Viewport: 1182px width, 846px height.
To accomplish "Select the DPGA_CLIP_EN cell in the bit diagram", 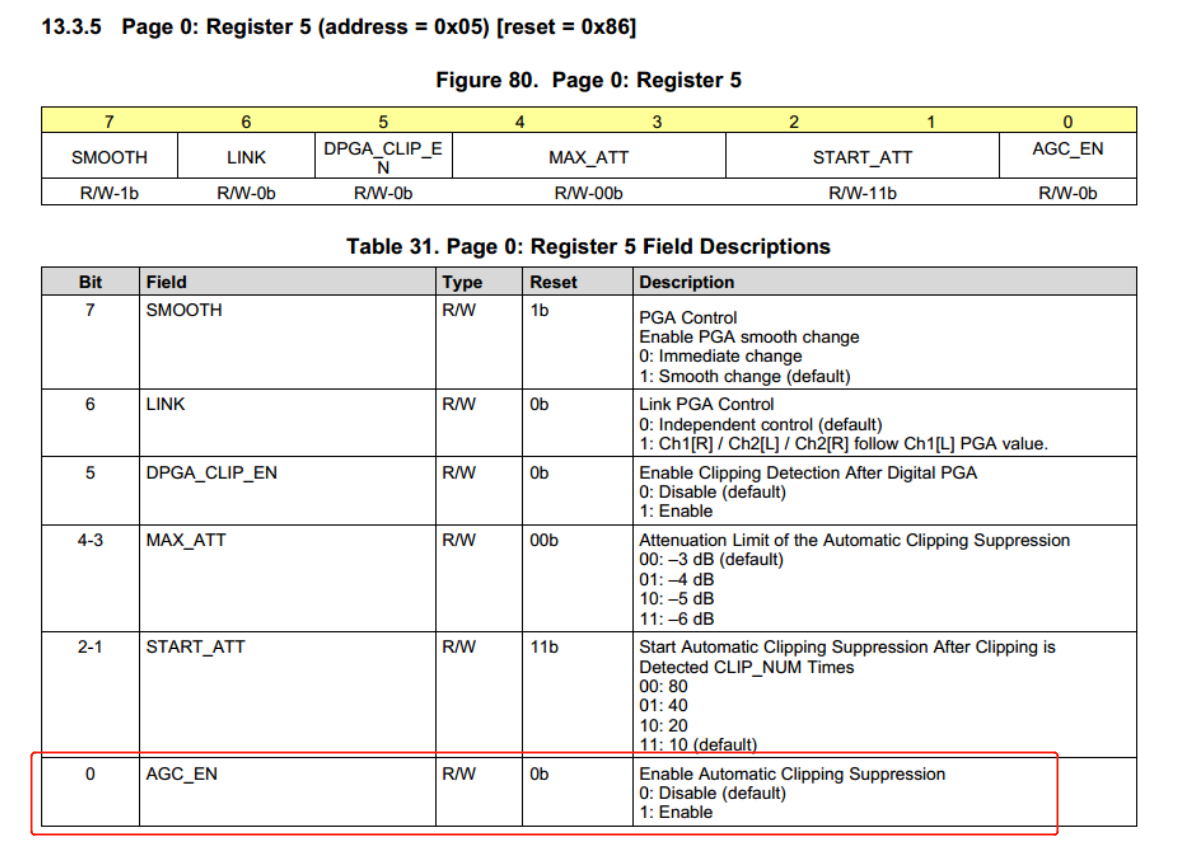I will tap(383, 157).
